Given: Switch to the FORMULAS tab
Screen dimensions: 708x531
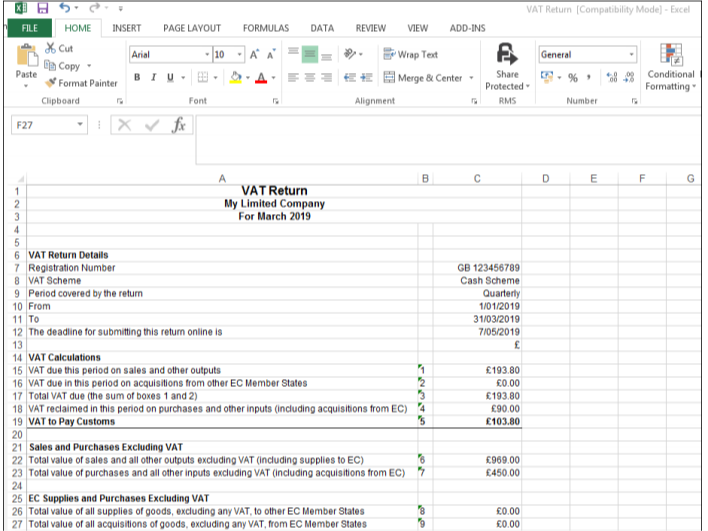Looking at the screenshot, I should tap(266, 28).
